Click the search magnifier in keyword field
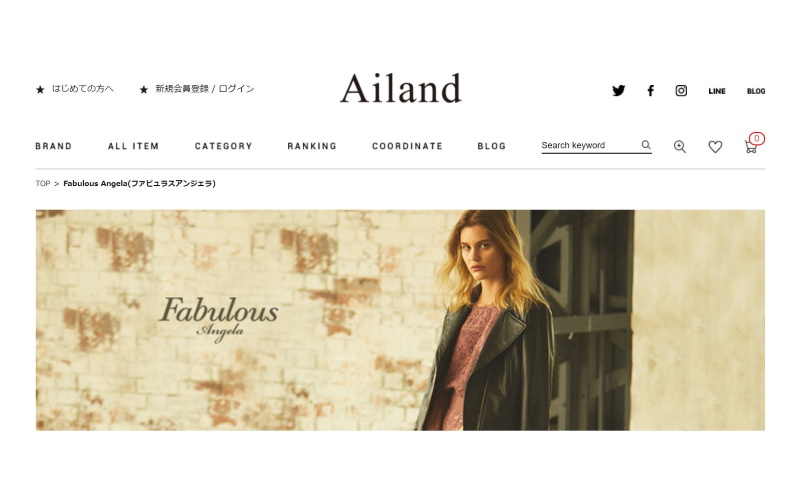The height and width of the screenshot is (500, 800). tap(646, 145)
